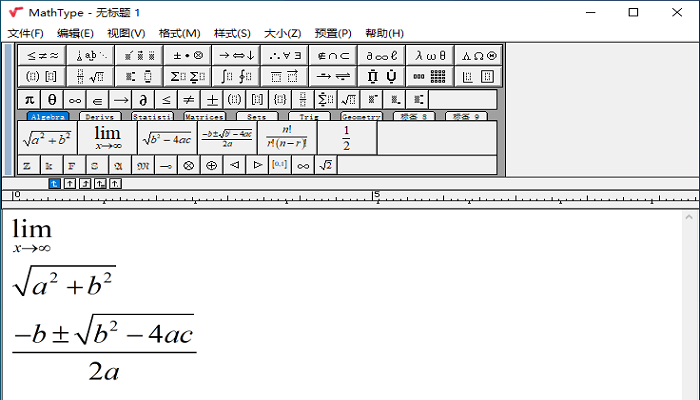Screen dimensions: 700x400
Task: Open the summation templates palette
Action: [188, 76]
